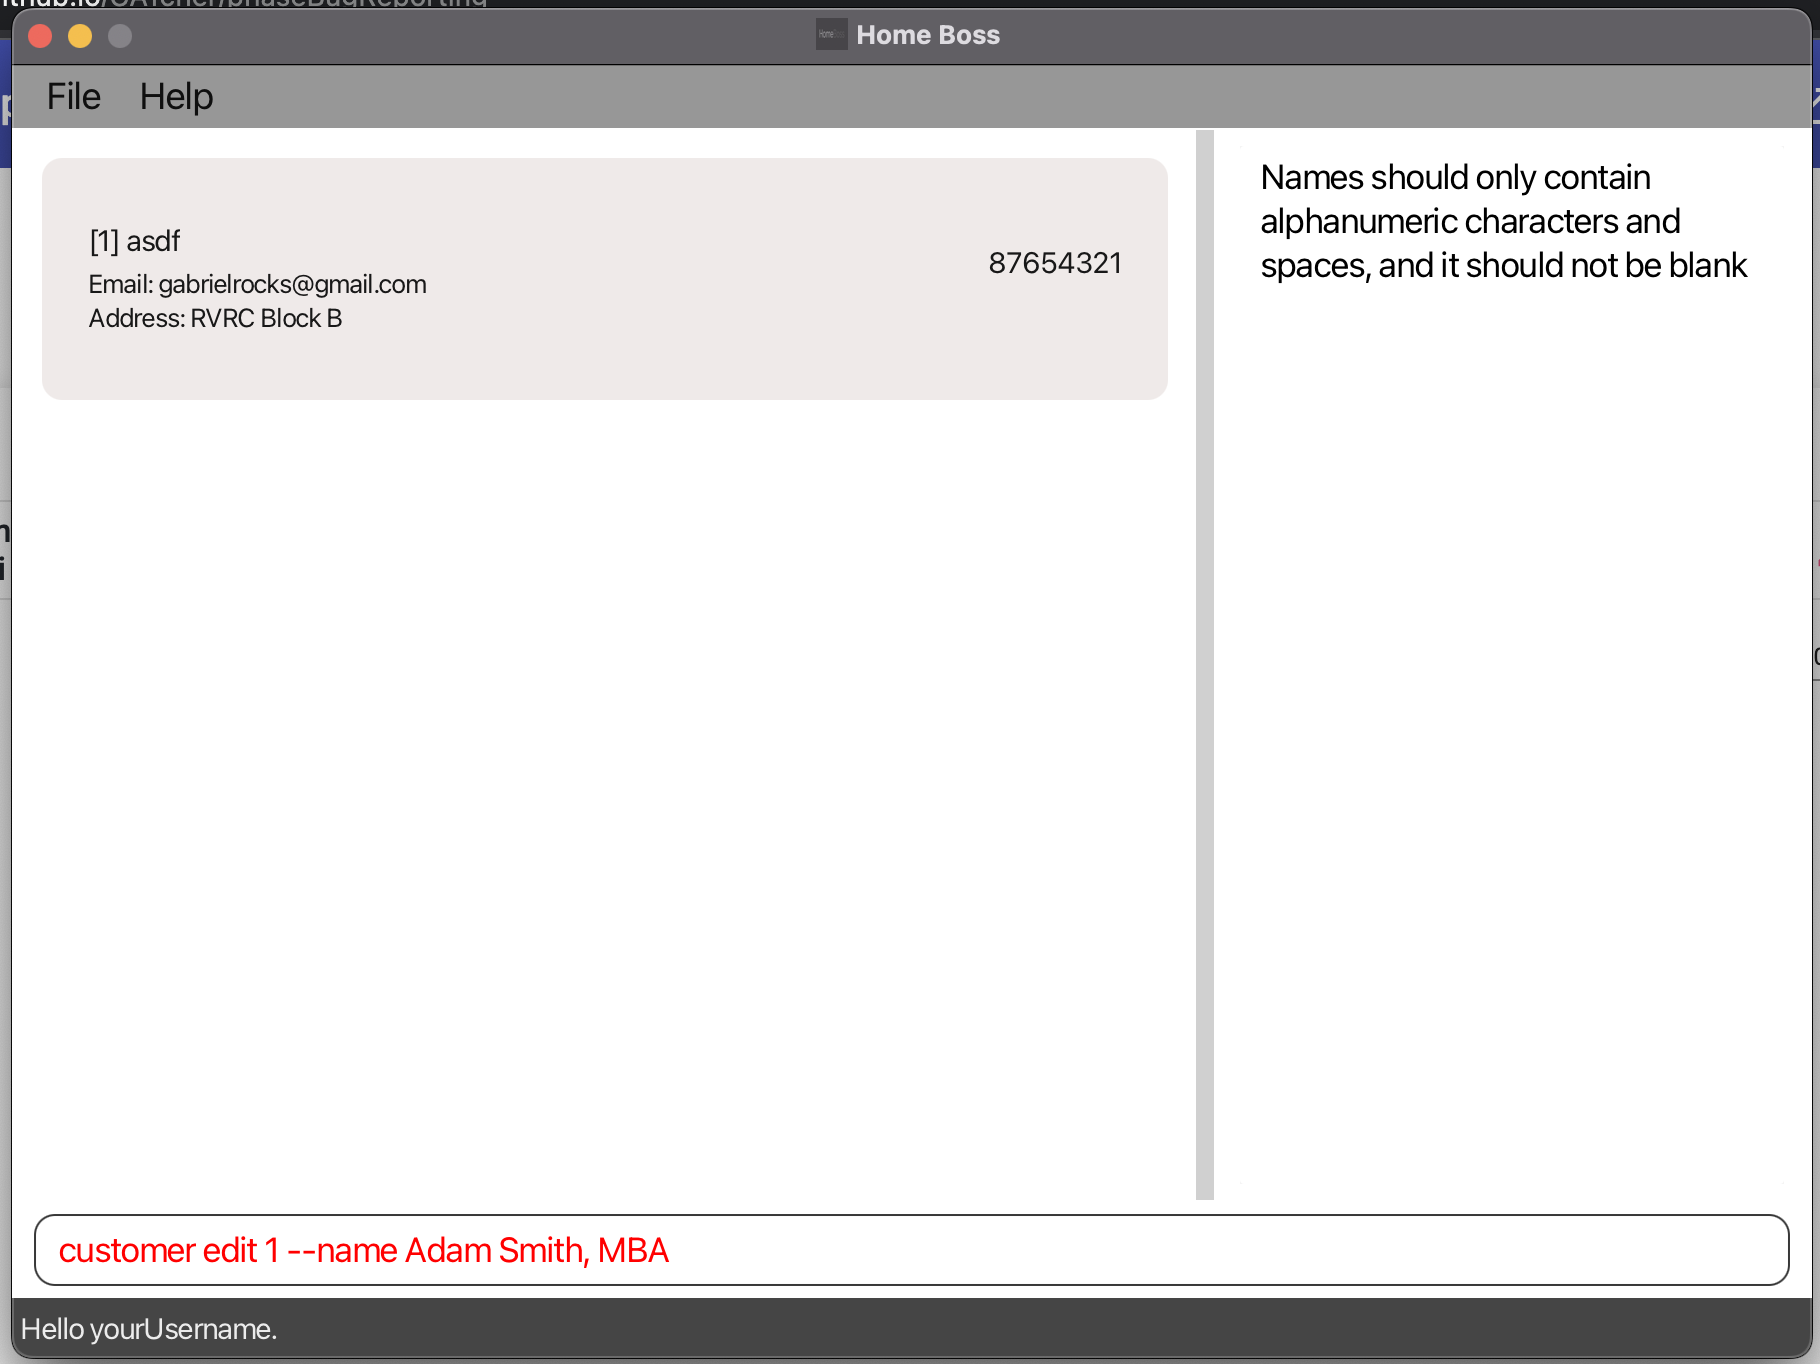1820x1364 pixels.
Task: Click the address 'RVRC Block B'
Action: pyautogui.click(x=266, y=318)
